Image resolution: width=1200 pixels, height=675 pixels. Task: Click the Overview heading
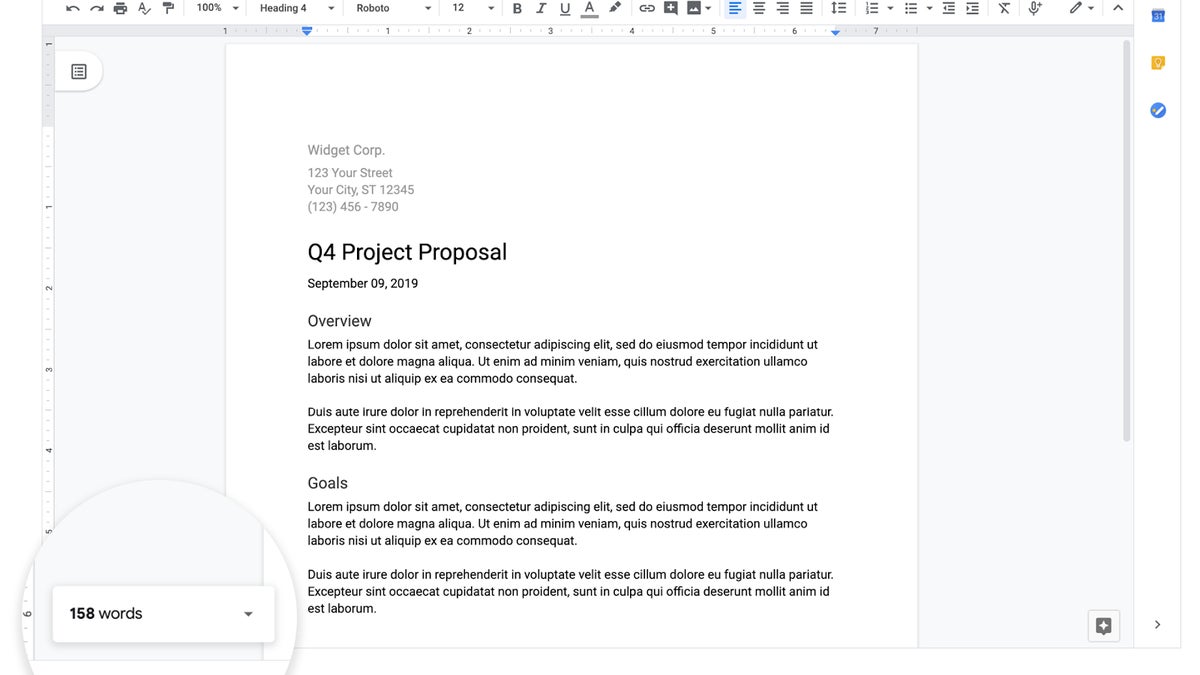pyautogui.click(x=339, y=321)
